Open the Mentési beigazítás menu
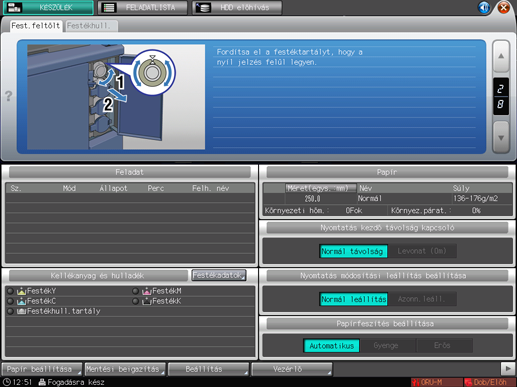This screenshot has width=517, height=387. click(125, 369)
